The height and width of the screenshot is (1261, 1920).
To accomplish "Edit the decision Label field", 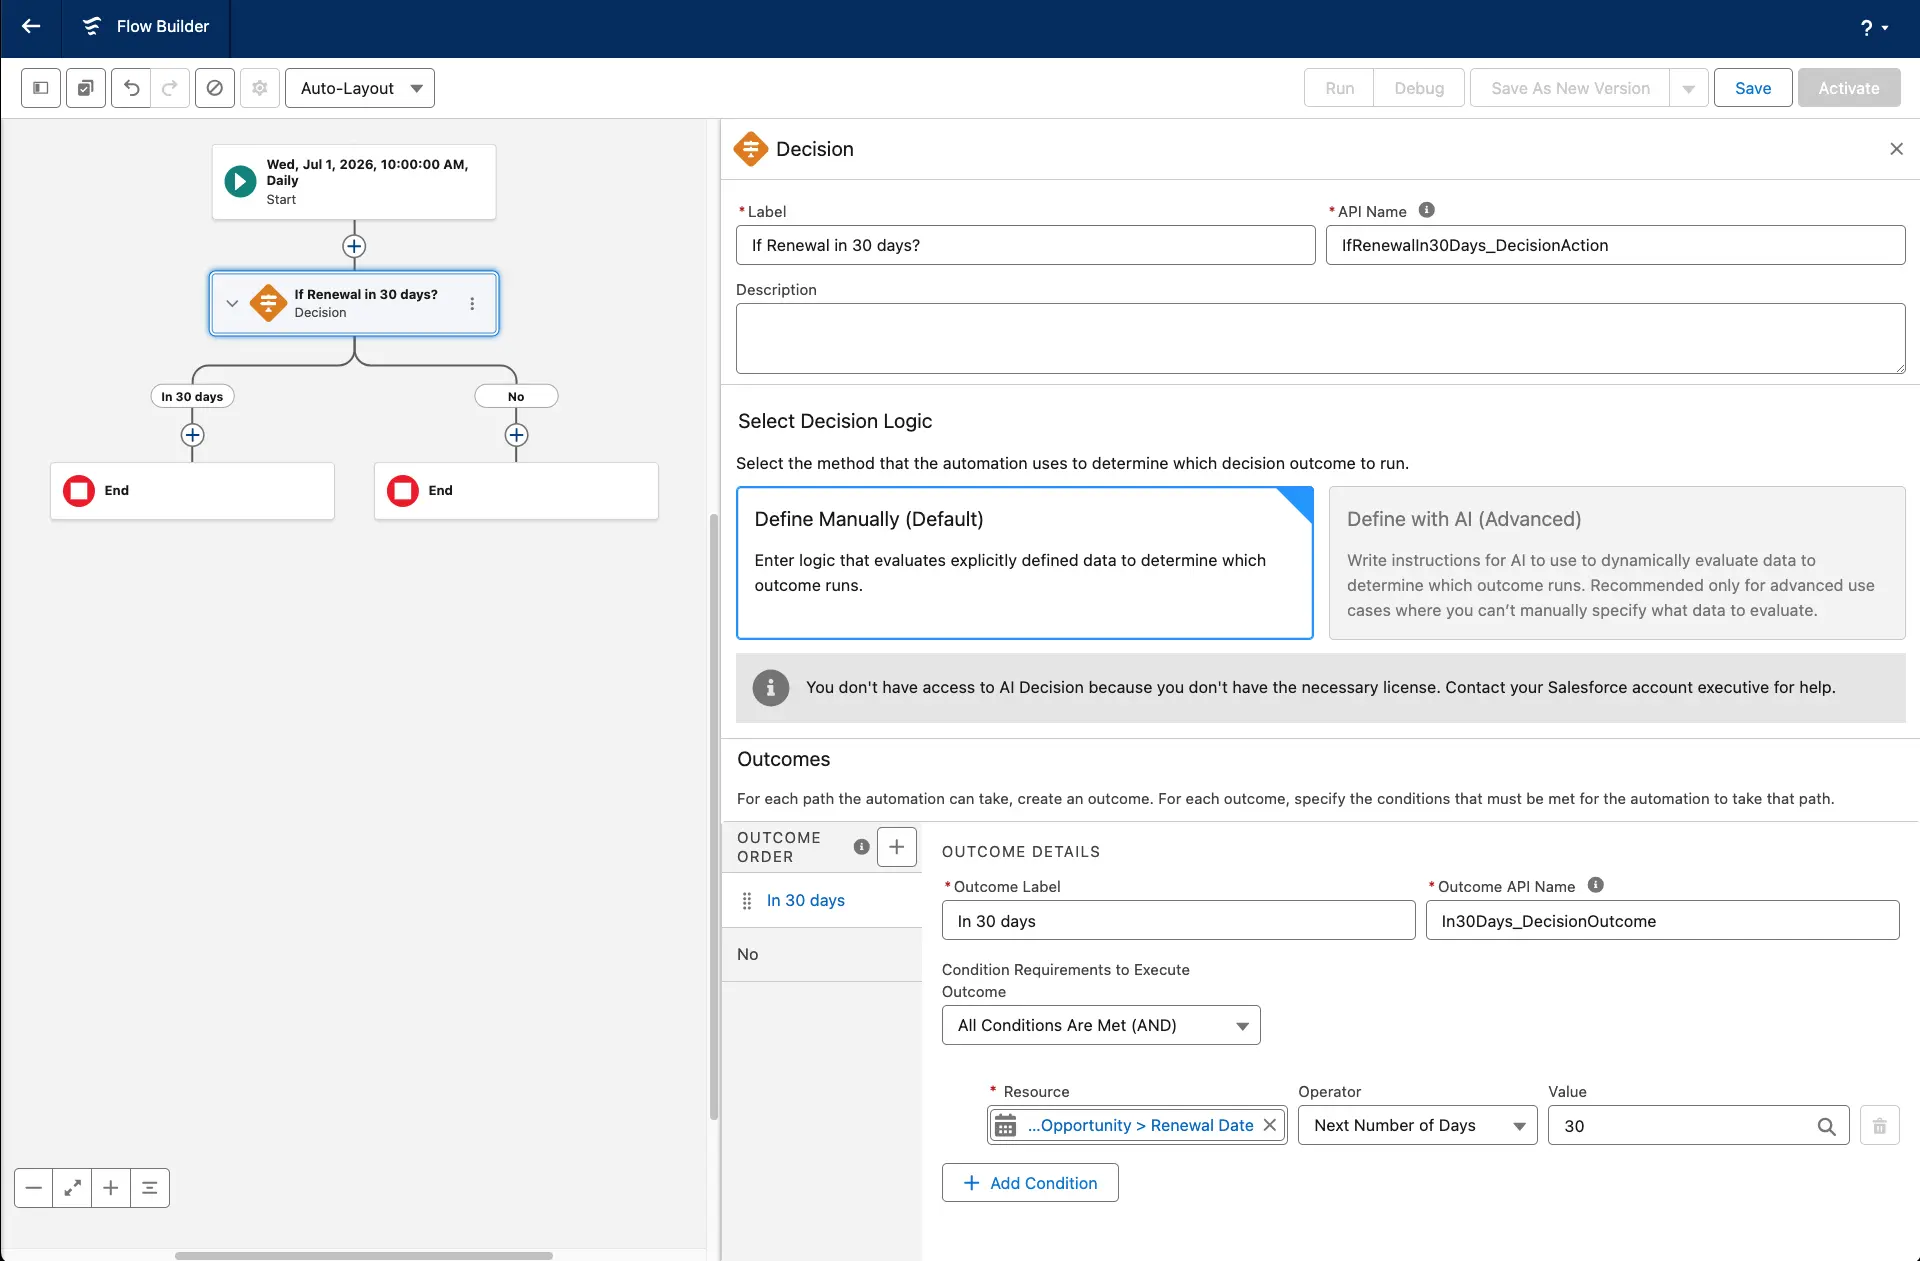I will click(x=1025, y=245).
